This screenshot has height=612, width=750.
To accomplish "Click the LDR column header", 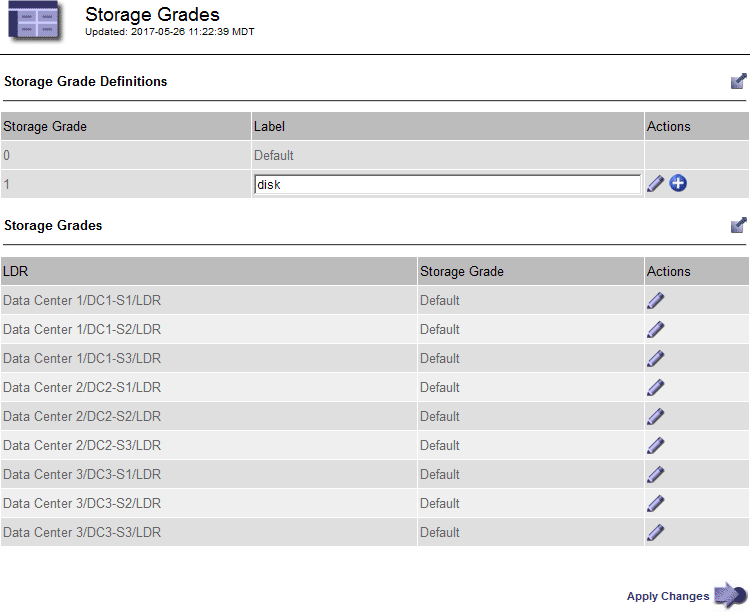I will coord(15,271).
